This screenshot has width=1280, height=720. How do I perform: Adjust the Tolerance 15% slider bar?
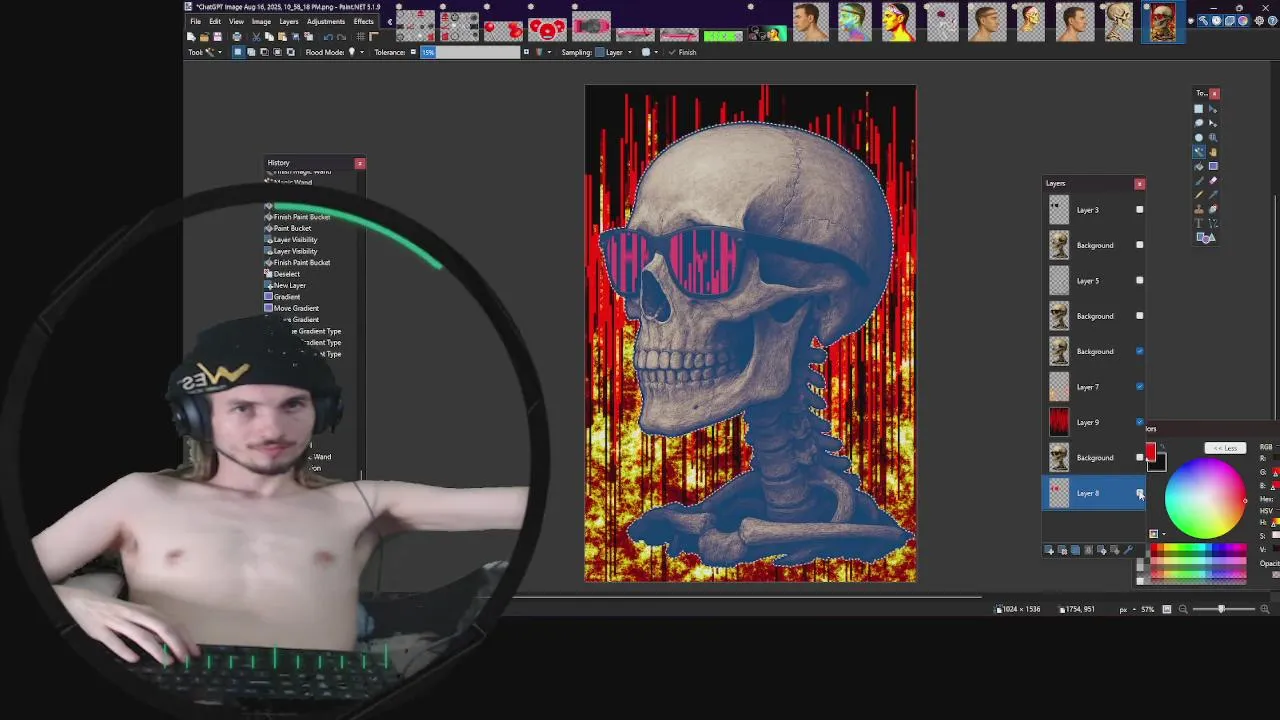point(471,52)
